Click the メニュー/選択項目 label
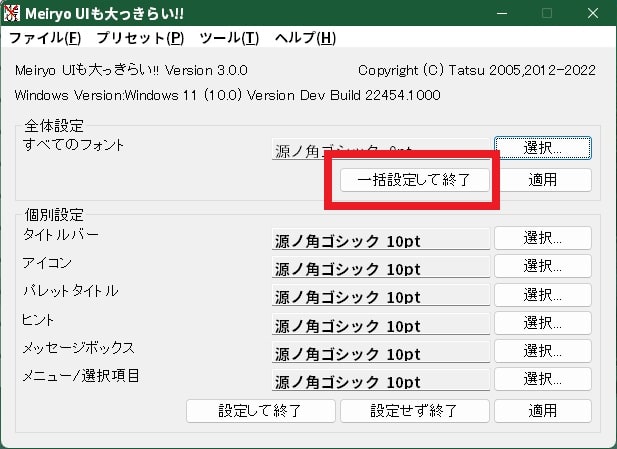The width and height of the screenshot is (617, 449). pyautogui.click(x=81, y=376)
